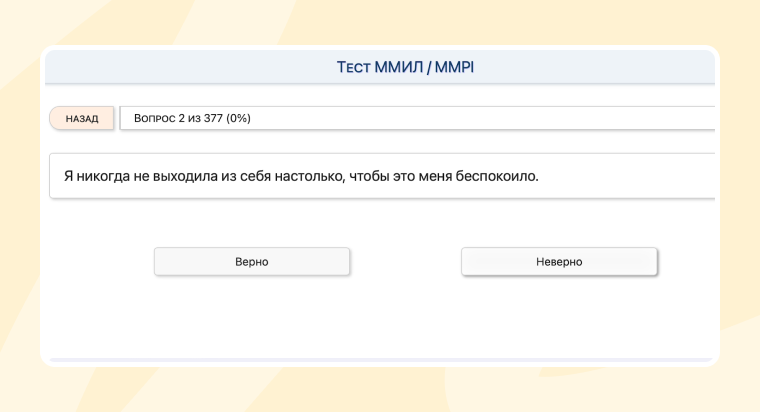Click the question statement text box
The width and height of the screenshot is (760, 412).
click(x=383, y=176)
